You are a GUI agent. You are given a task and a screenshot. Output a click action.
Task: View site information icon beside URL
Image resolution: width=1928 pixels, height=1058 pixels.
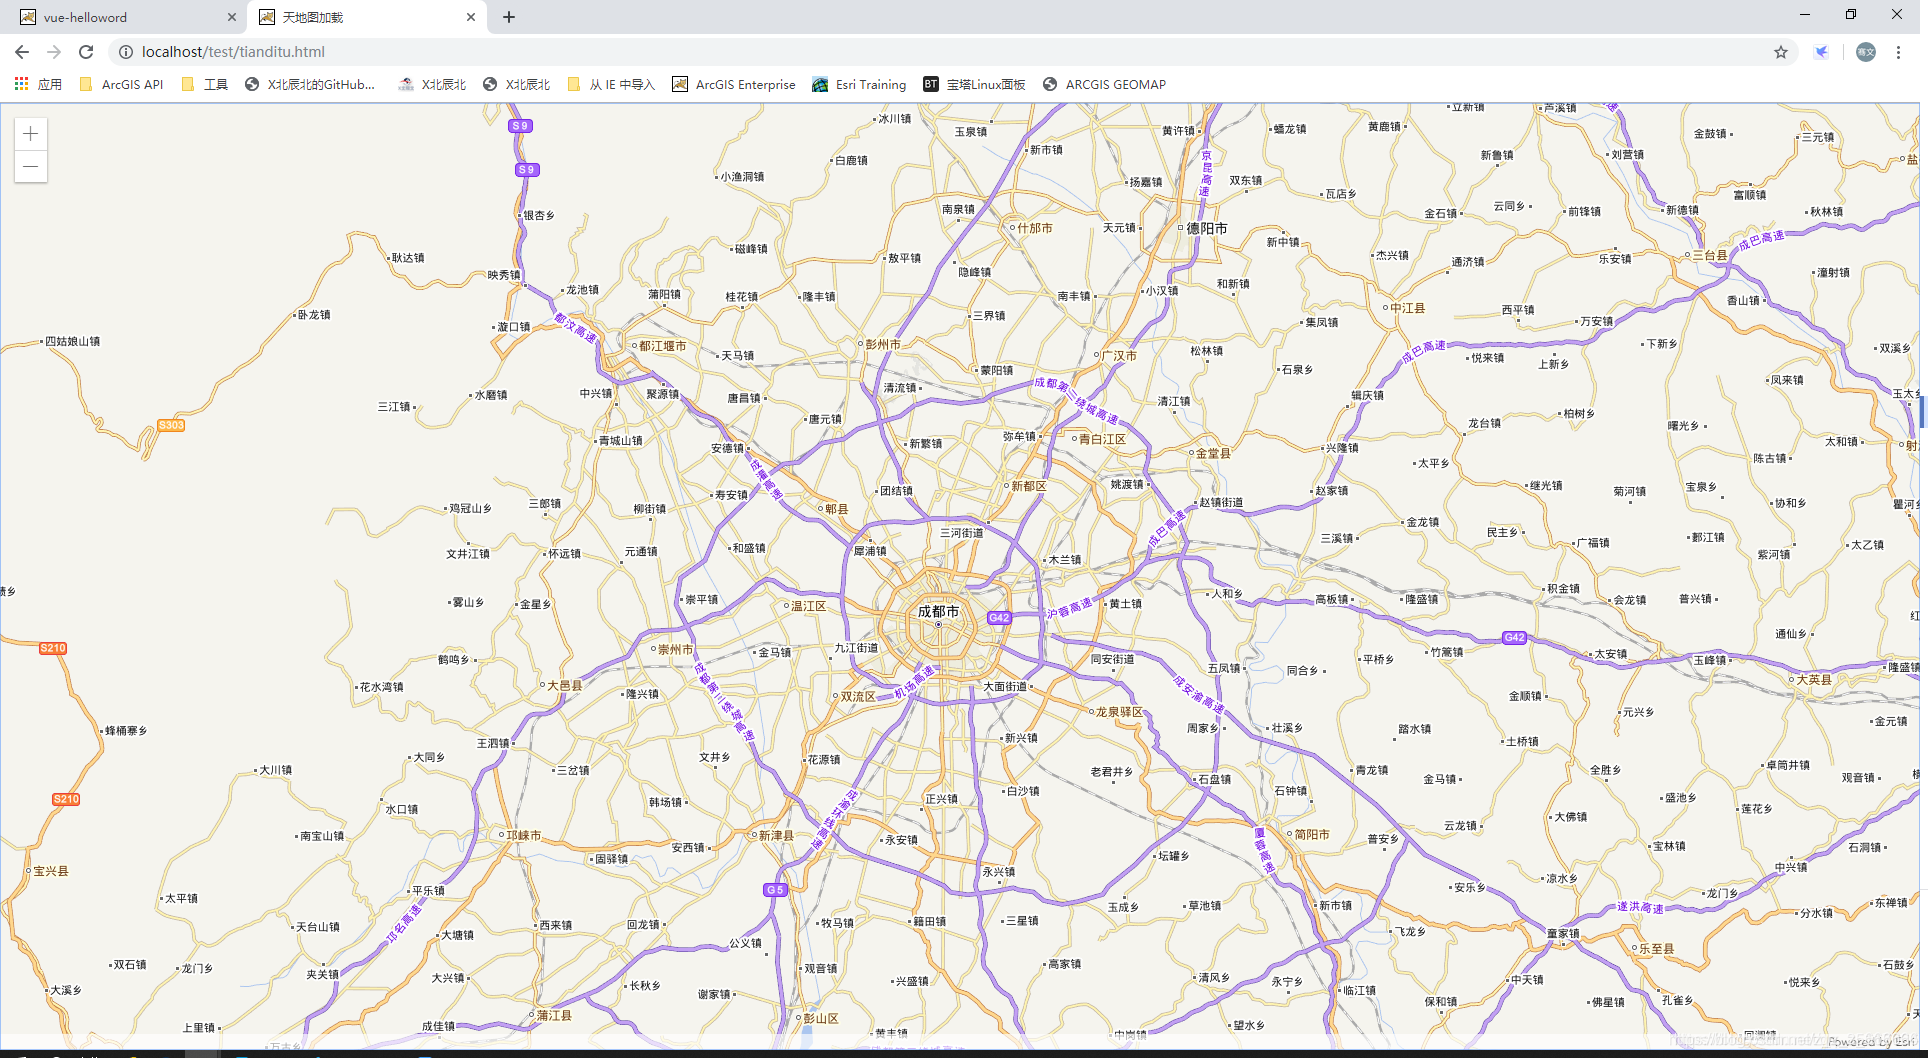pyautogui.click(x=126, y=52)
